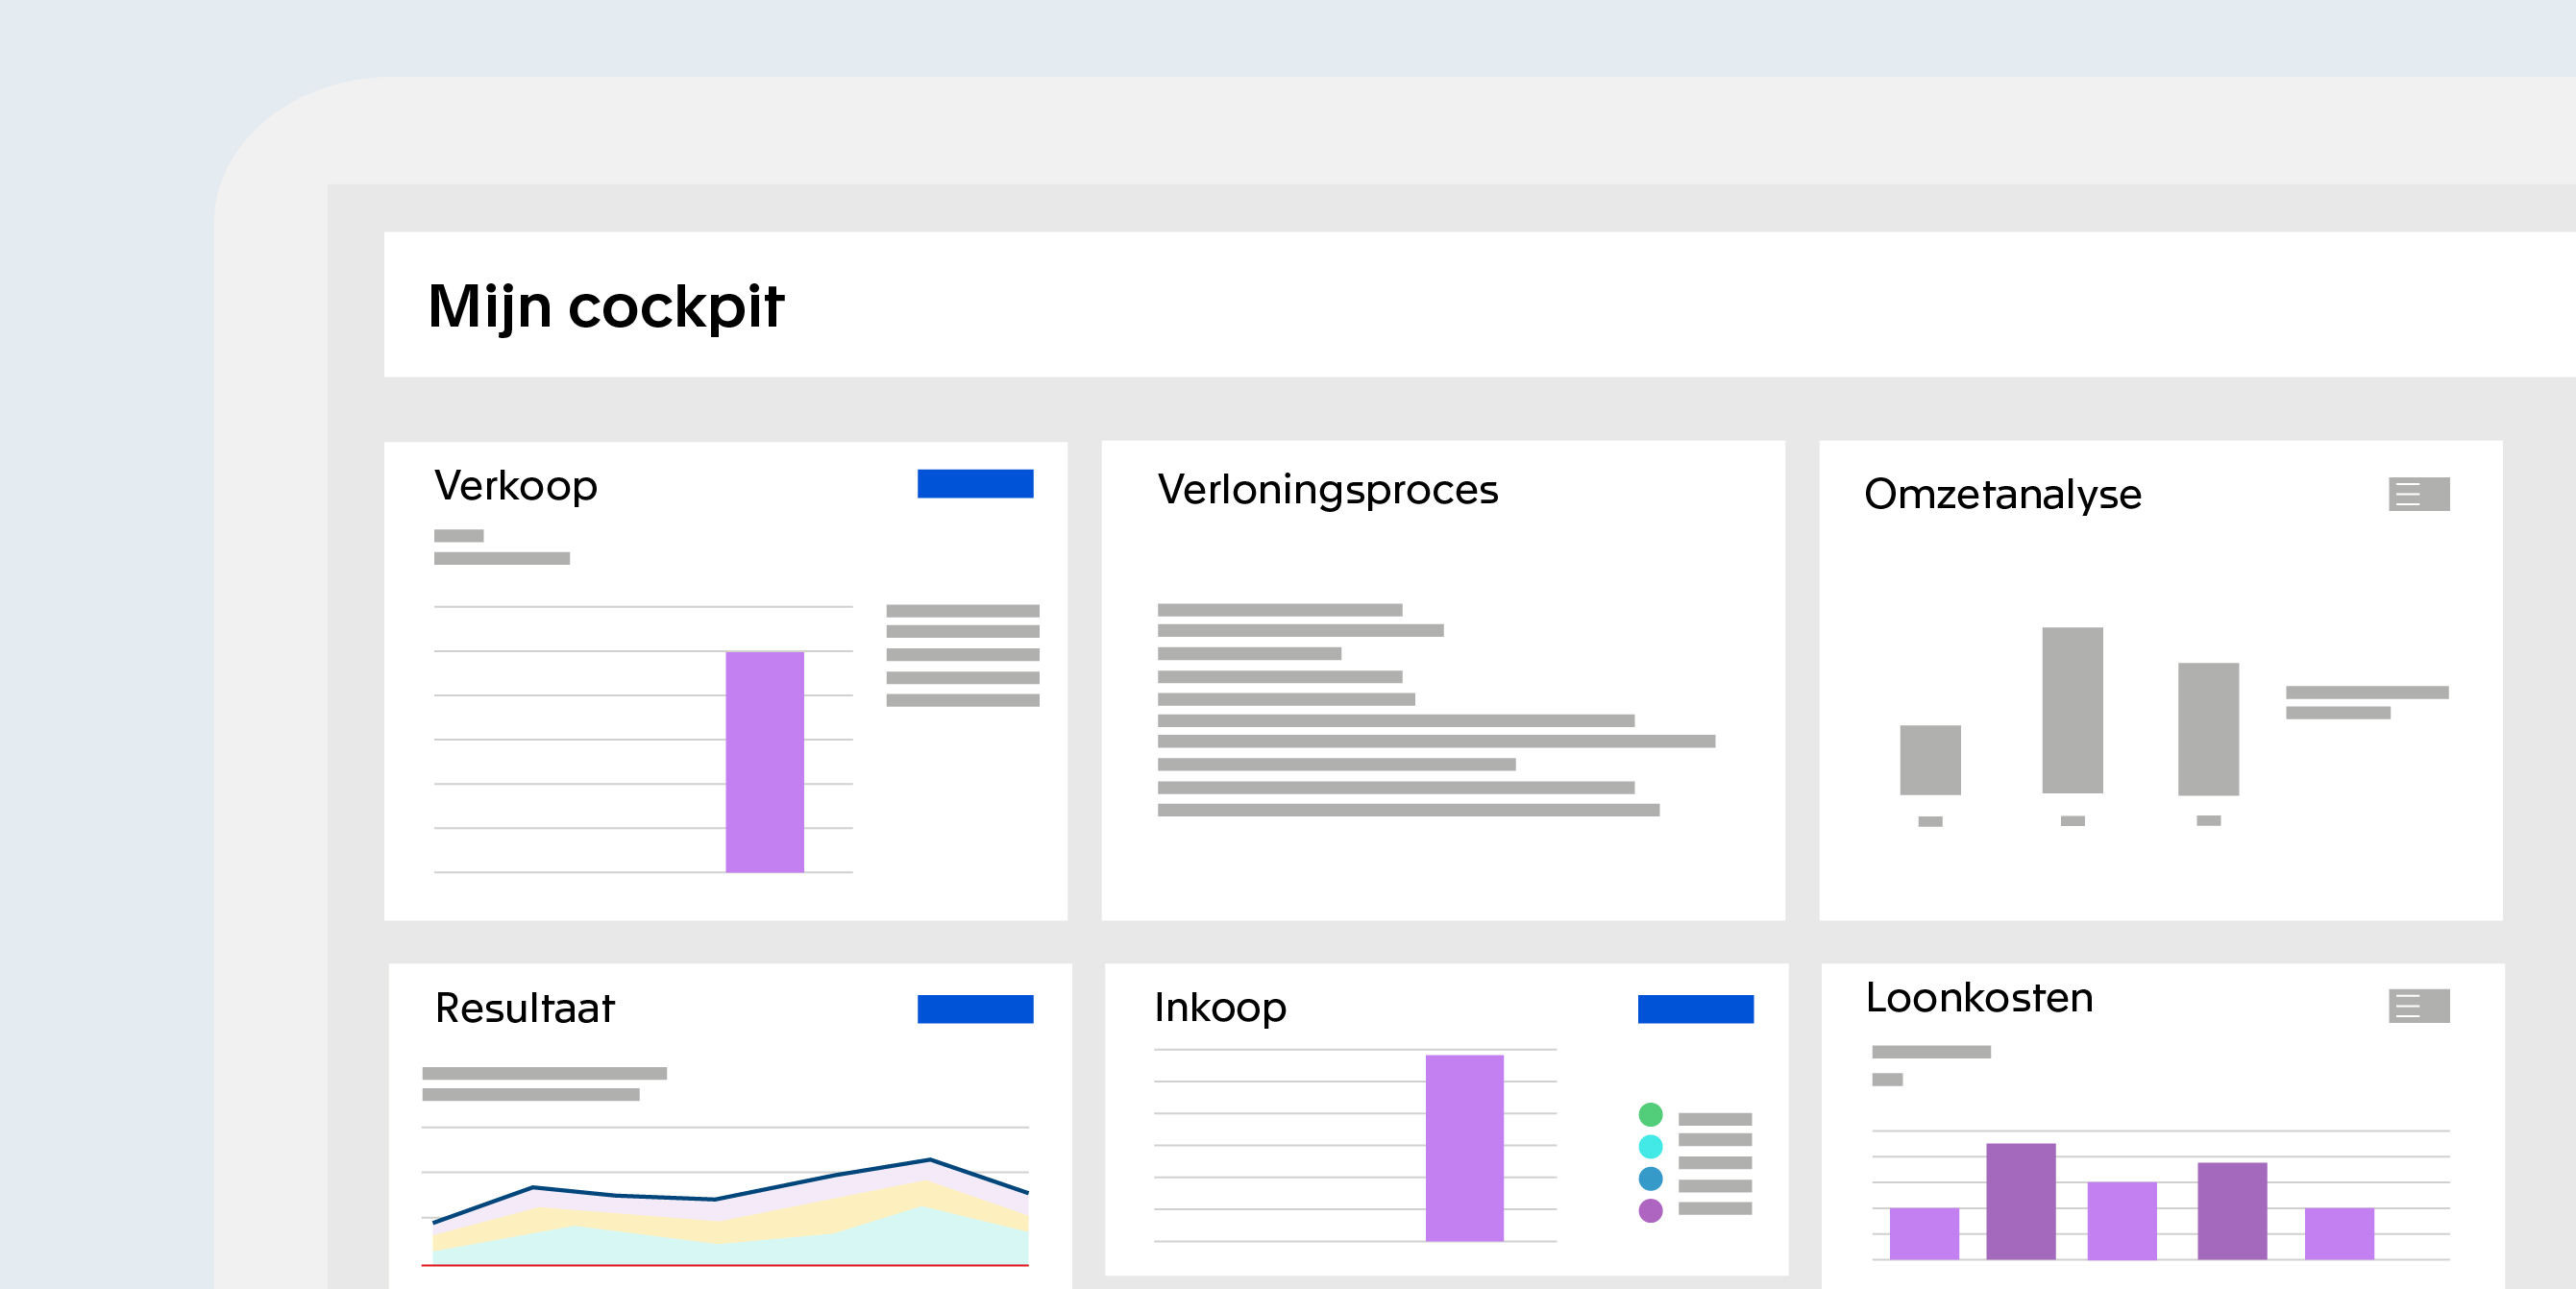
Task: Click the blue button in Verkoop card
Action: [x=975, y=484]
